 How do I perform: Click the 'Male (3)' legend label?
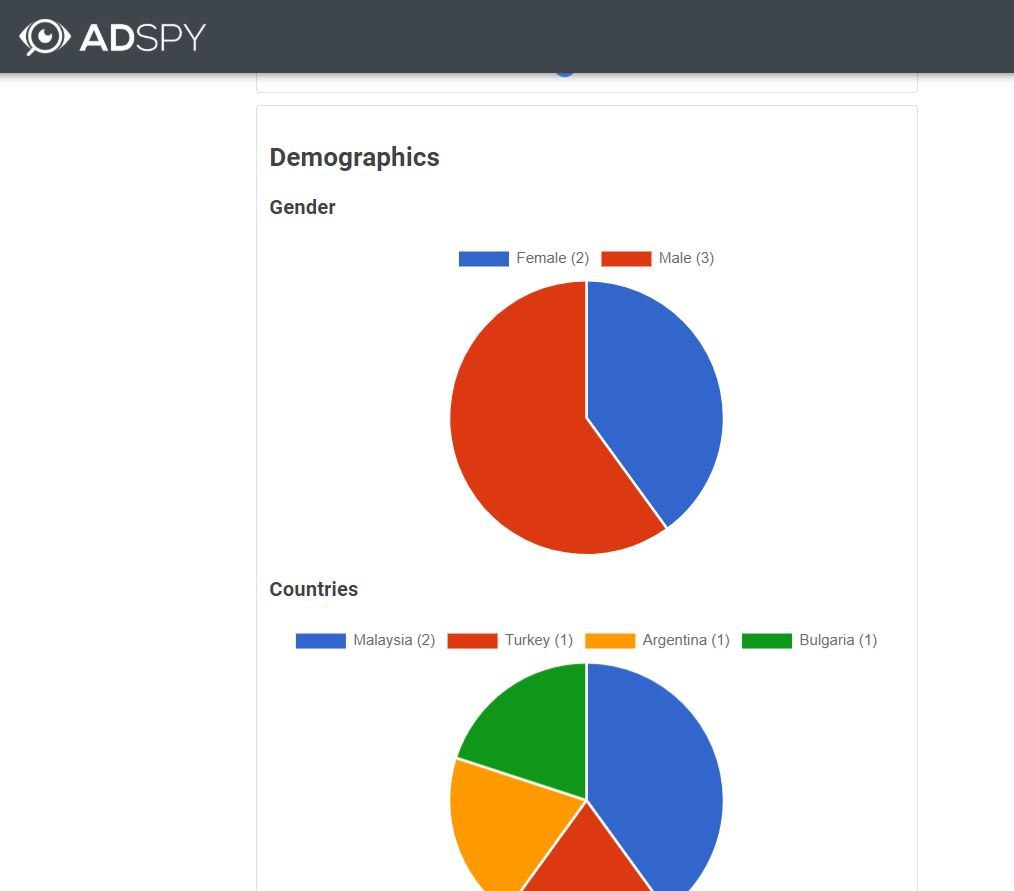[686, 259]
